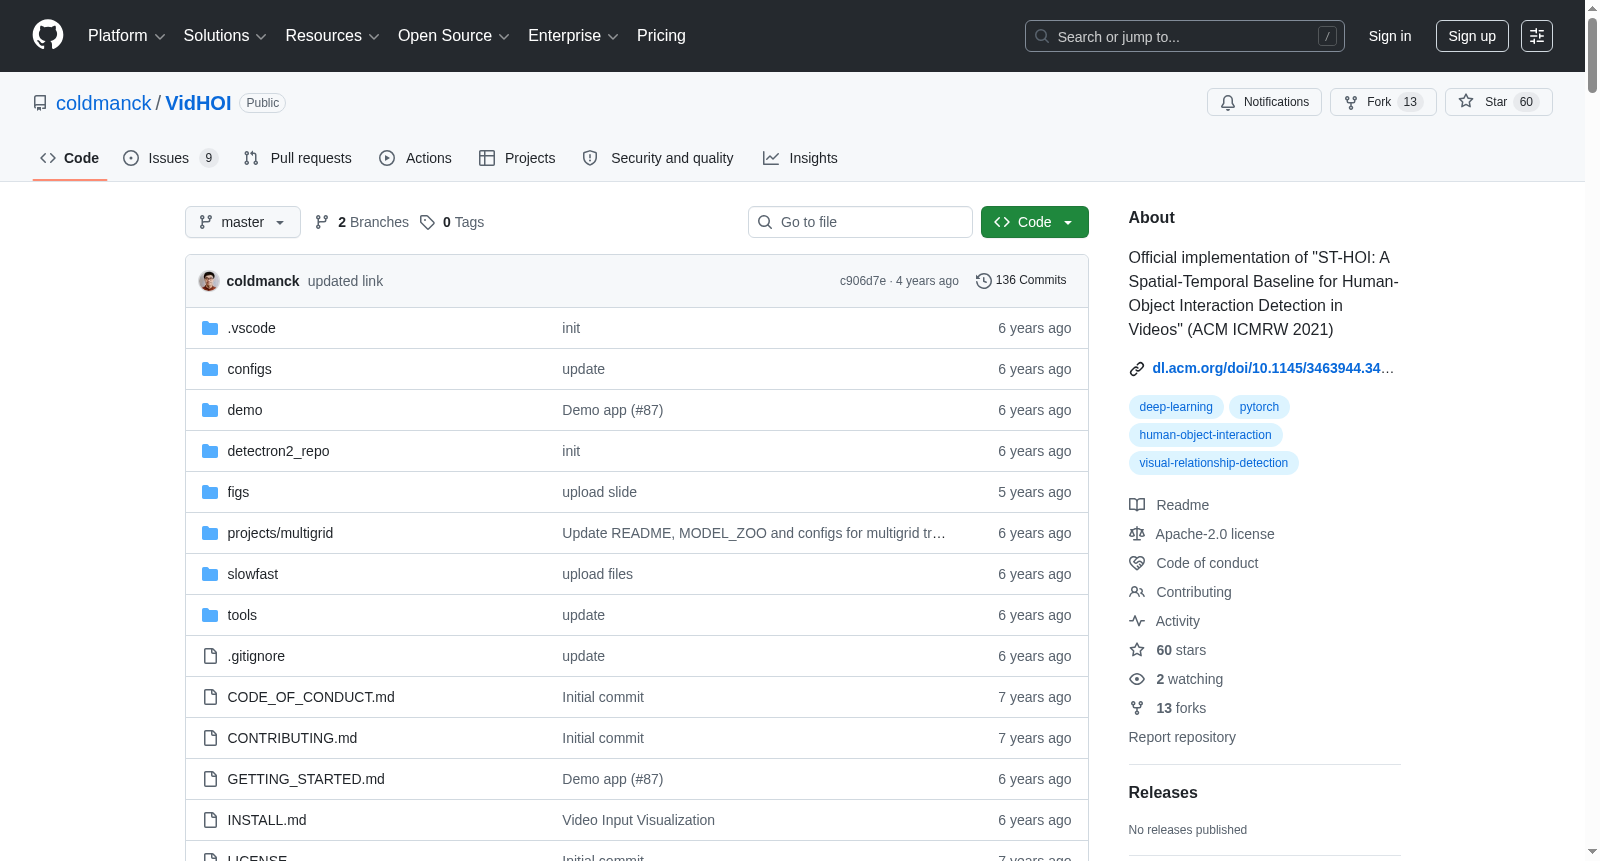This screenshot has width=1600, height=861.
Task: Click the Sign up button
Action: click(1472, 36)
